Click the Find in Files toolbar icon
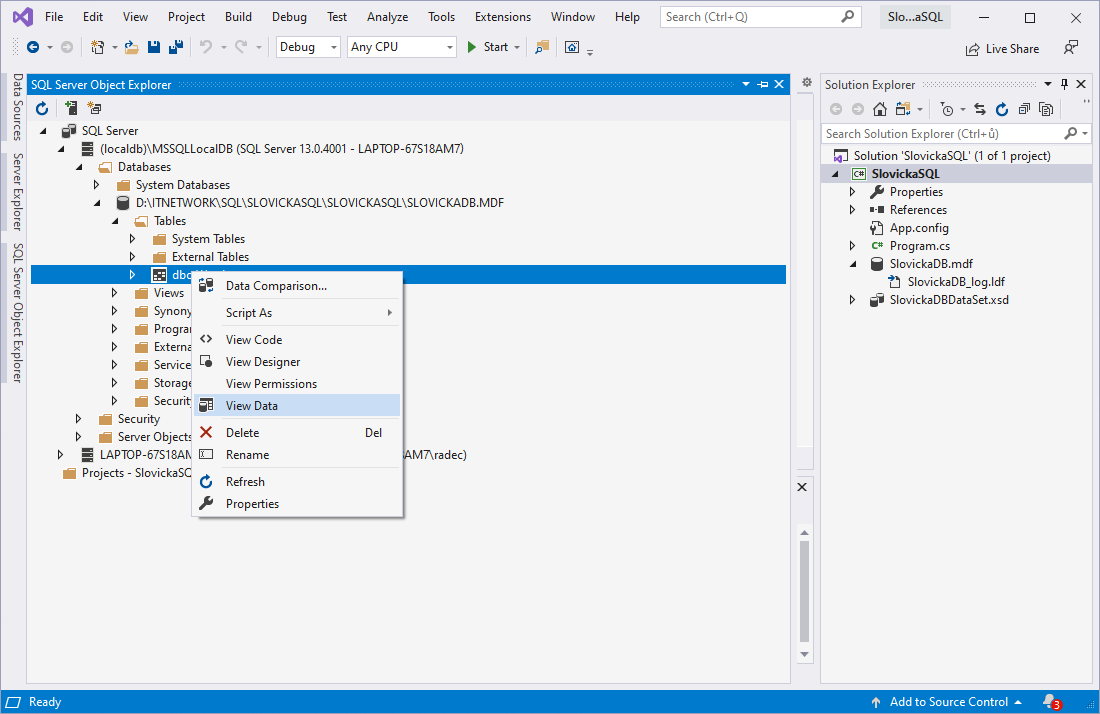This screenshot has width=1100, height=714. [542, 47]
